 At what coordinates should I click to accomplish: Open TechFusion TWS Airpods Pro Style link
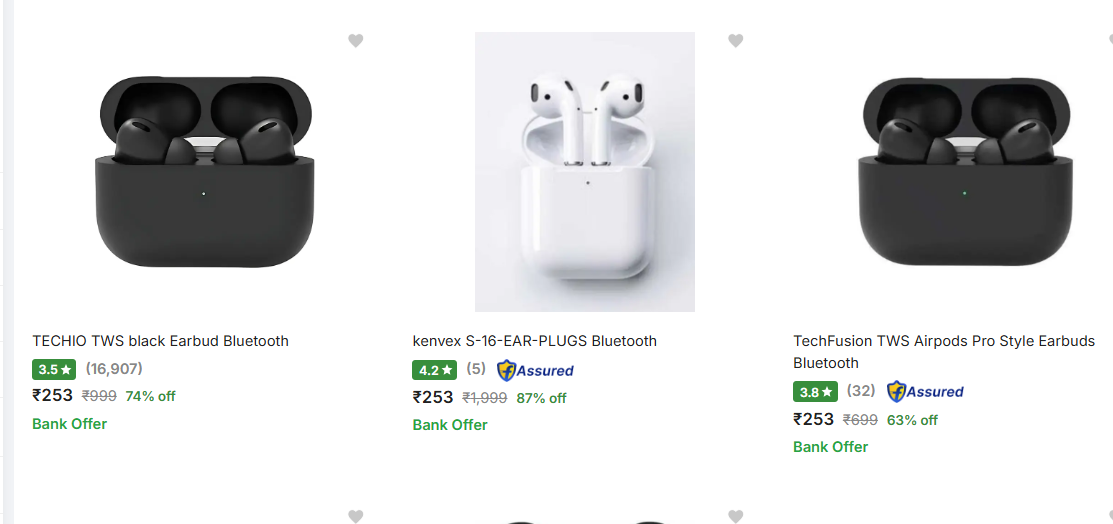tap(943, 341)
